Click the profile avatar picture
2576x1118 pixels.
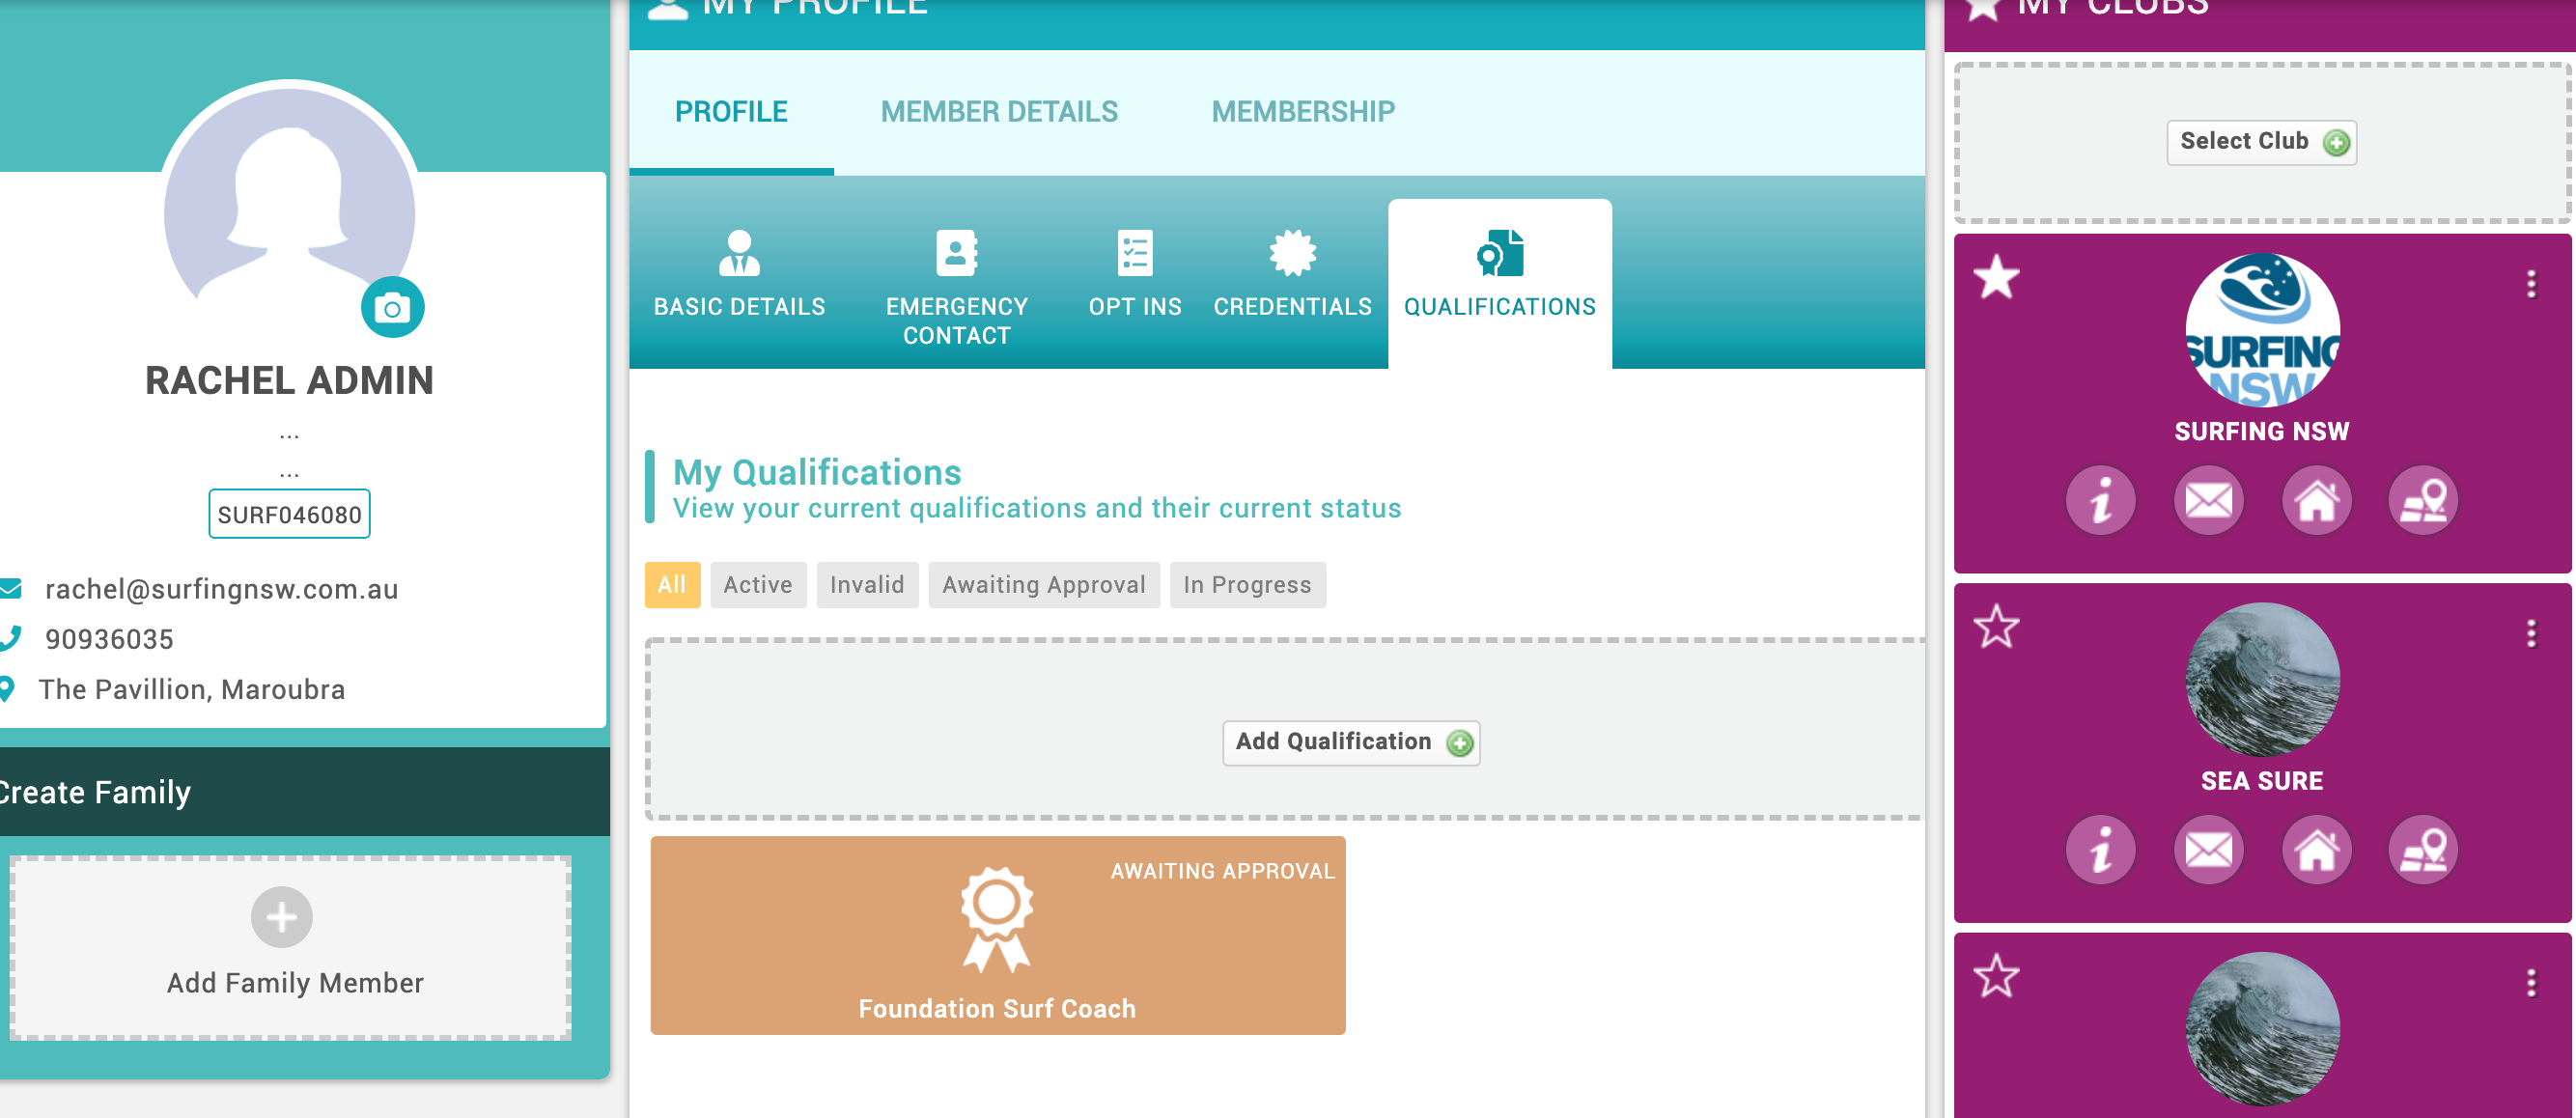coord(289,205)
